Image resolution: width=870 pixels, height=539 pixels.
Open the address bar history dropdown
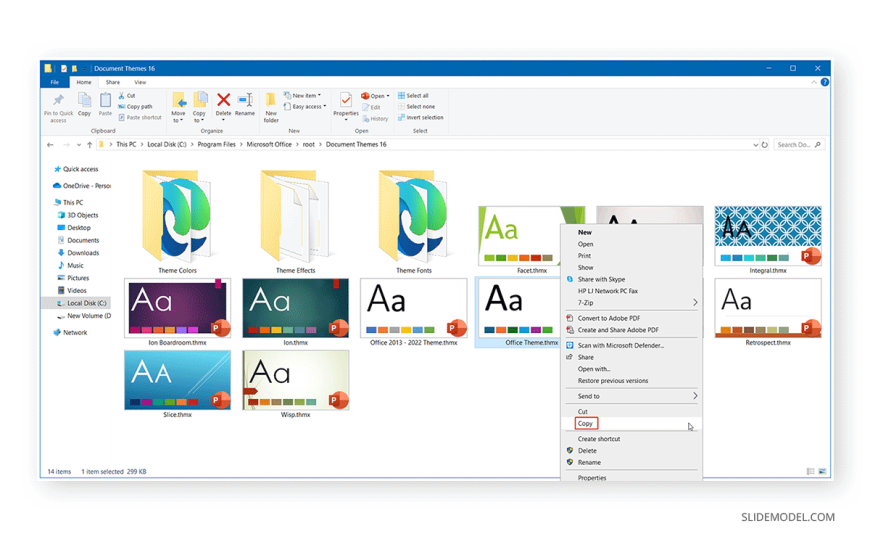tap(755, 145)
